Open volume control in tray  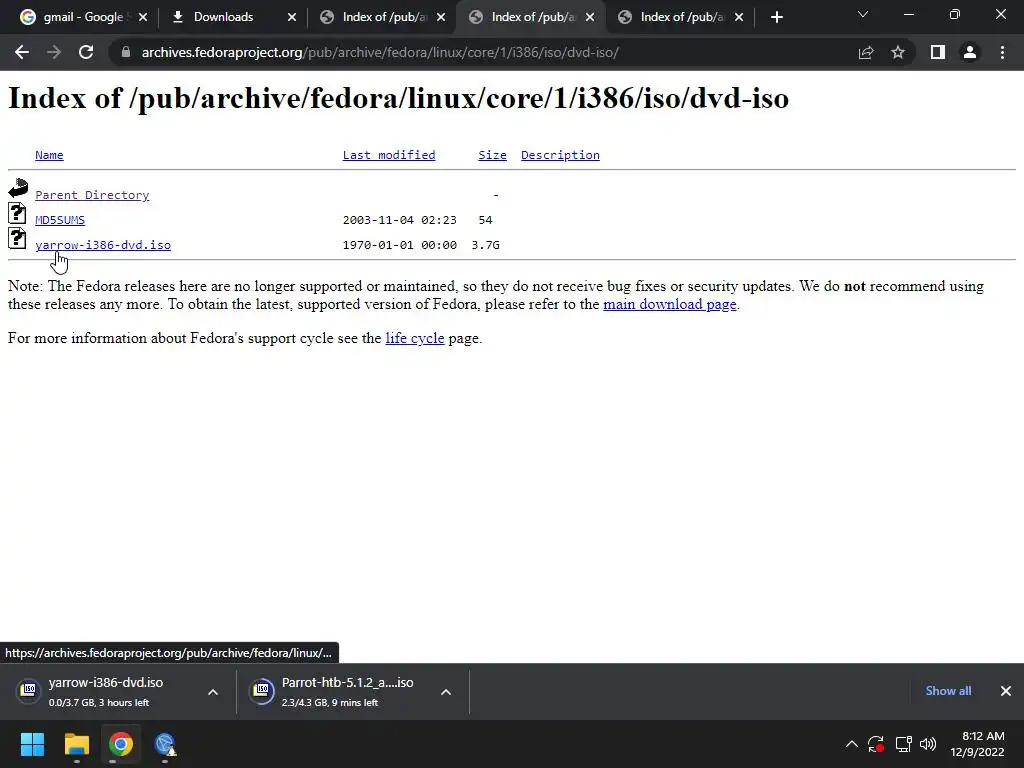pos(927,744)
